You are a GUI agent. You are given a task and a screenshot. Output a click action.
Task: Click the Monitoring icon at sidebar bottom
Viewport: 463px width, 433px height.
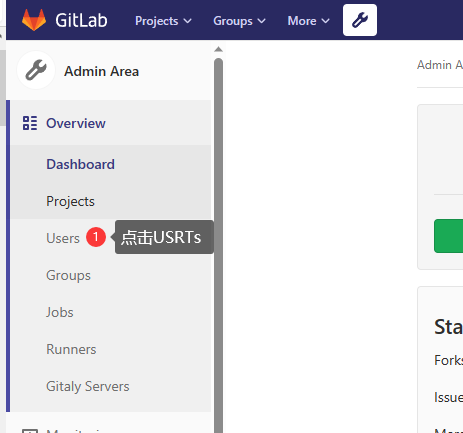pyautogui.click(x=30, y=431)
